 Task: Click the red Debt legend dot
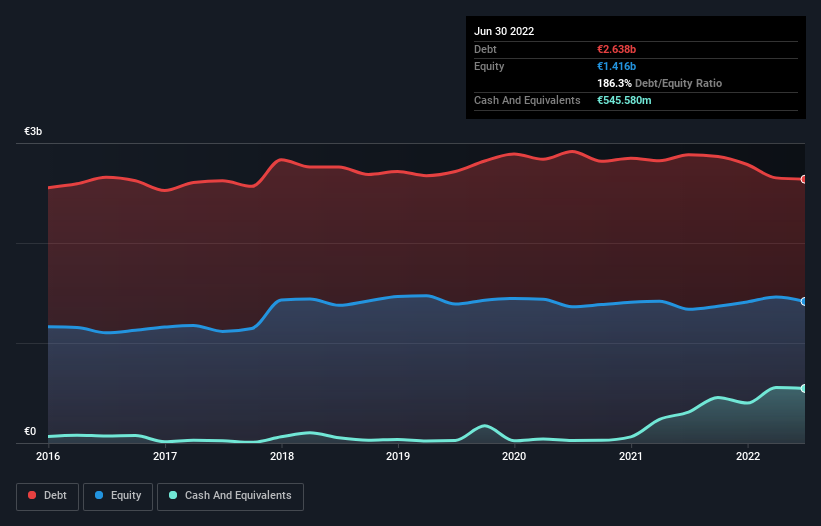[32, 495]
